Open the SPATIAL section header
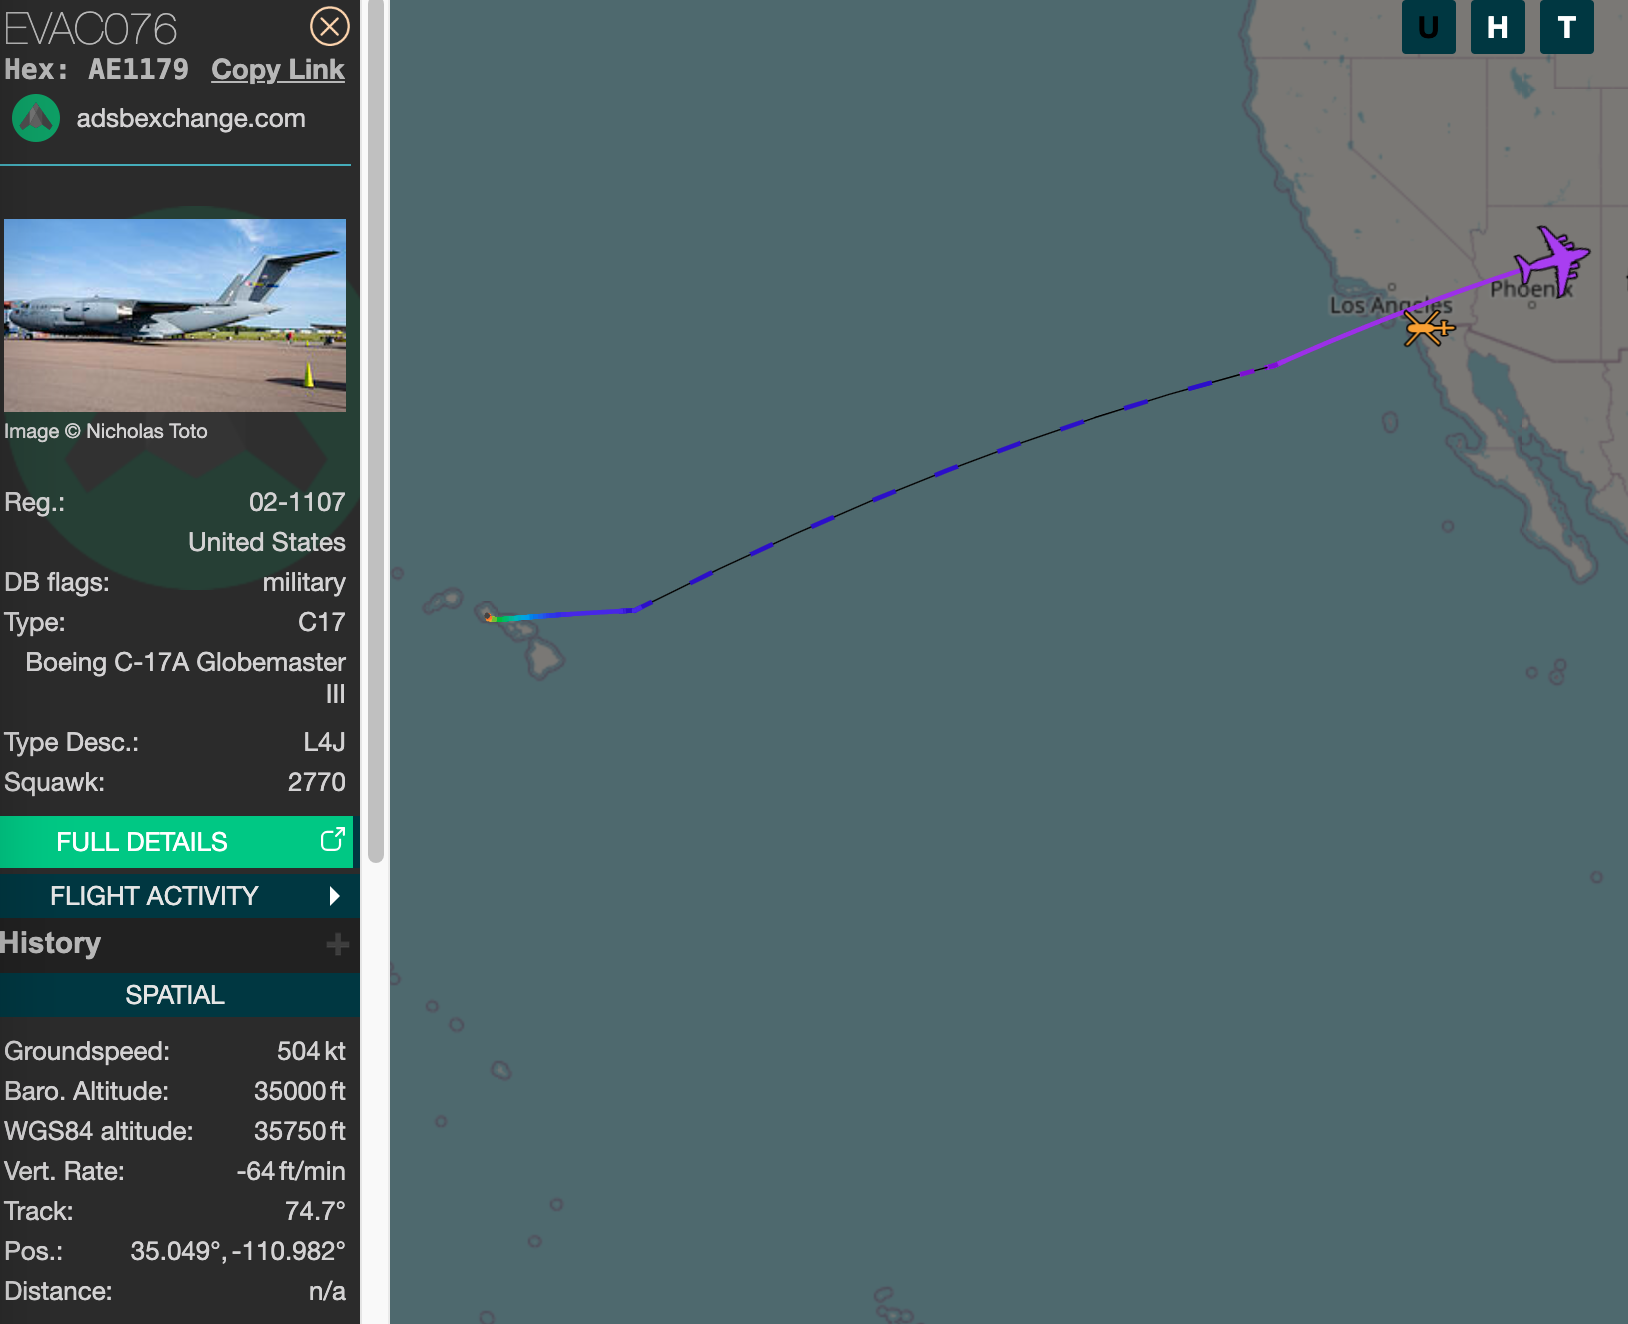Viewport: 1628px width, 1324px height. 176,995
